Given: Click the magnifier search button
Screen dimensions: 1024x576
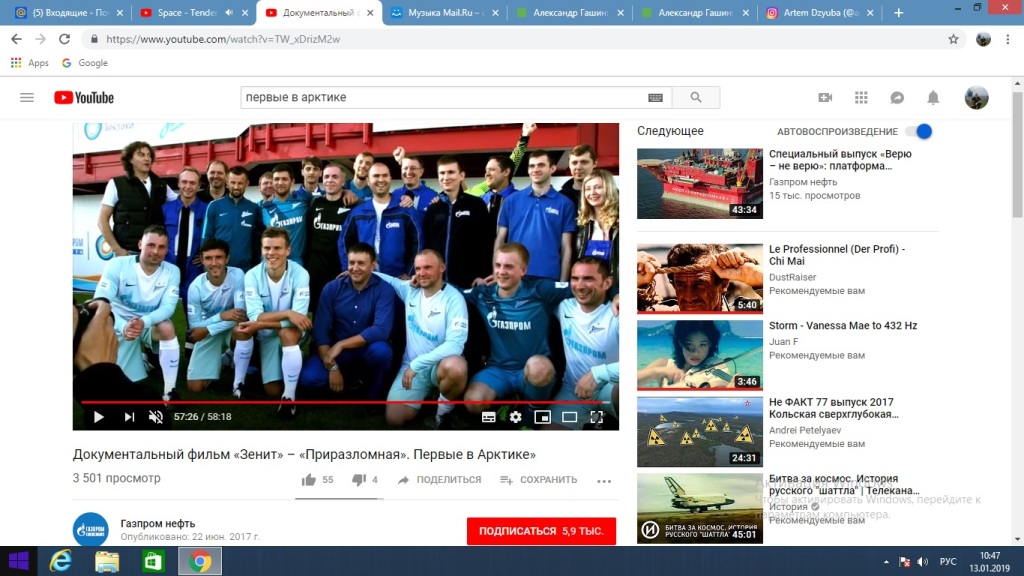Looking at the screenshot, I should (696, 97).
